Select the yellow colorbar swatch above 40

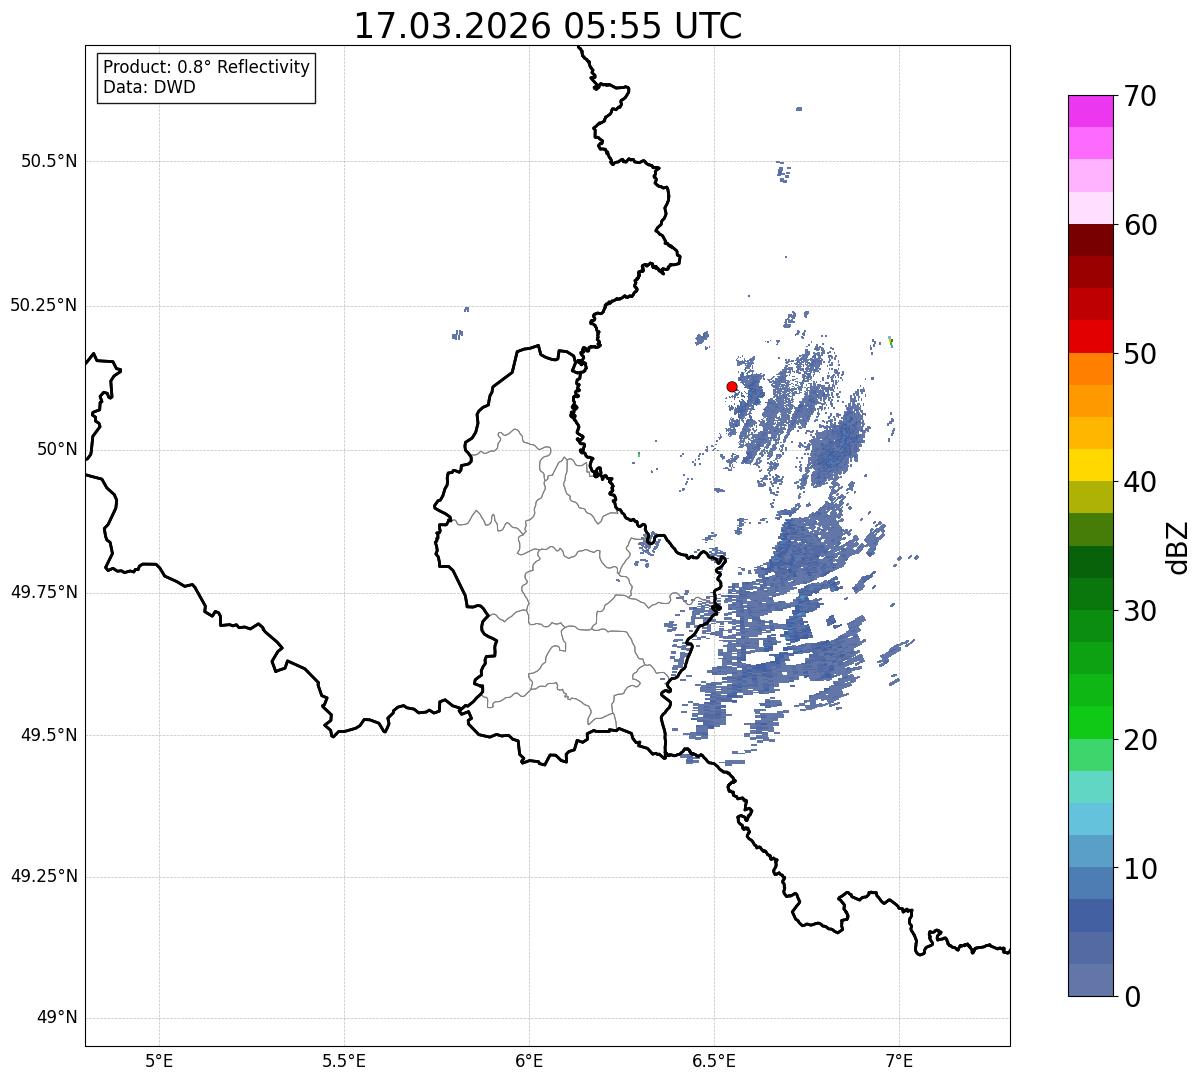click(x=1090, y=465)
